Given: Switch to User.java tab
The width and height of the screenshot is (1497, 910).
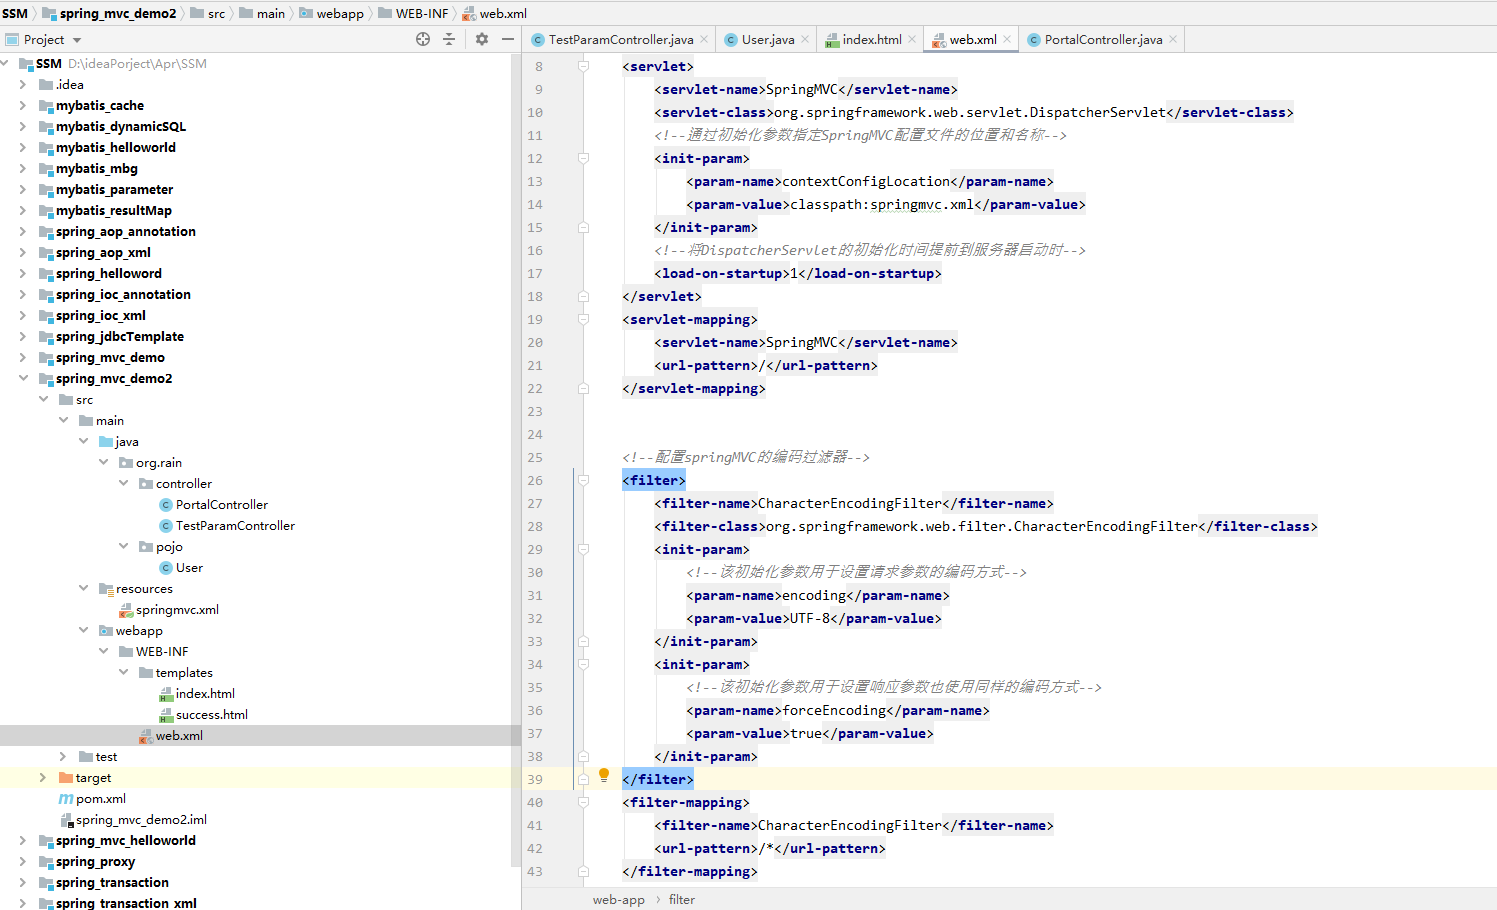Looking at the screenshot, I should pos(768,39).
